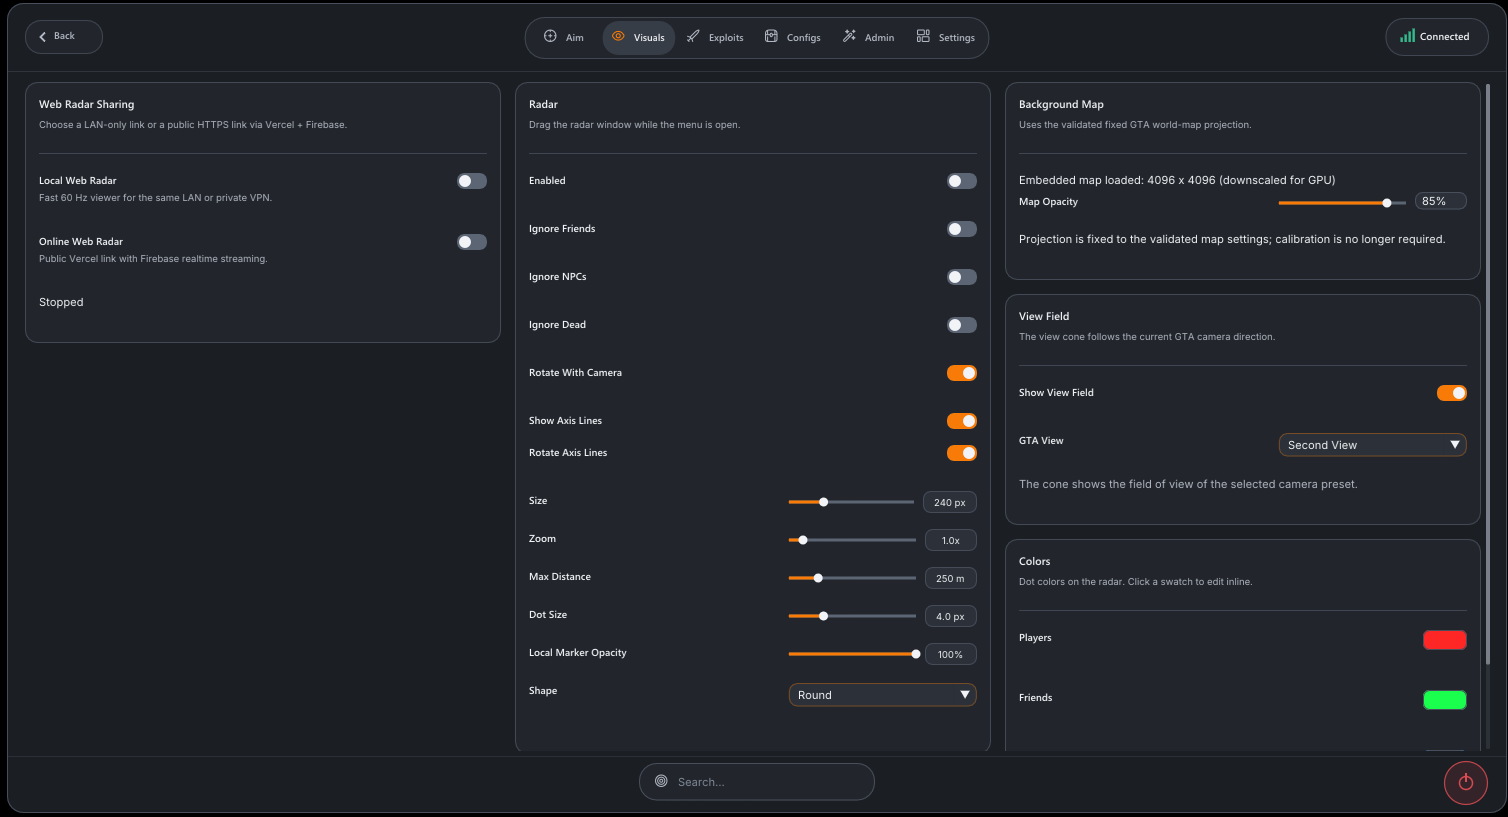Expand the radar Shape dropdown
The width and height of the screenshot is (1508, 817).
click(882, 695)
